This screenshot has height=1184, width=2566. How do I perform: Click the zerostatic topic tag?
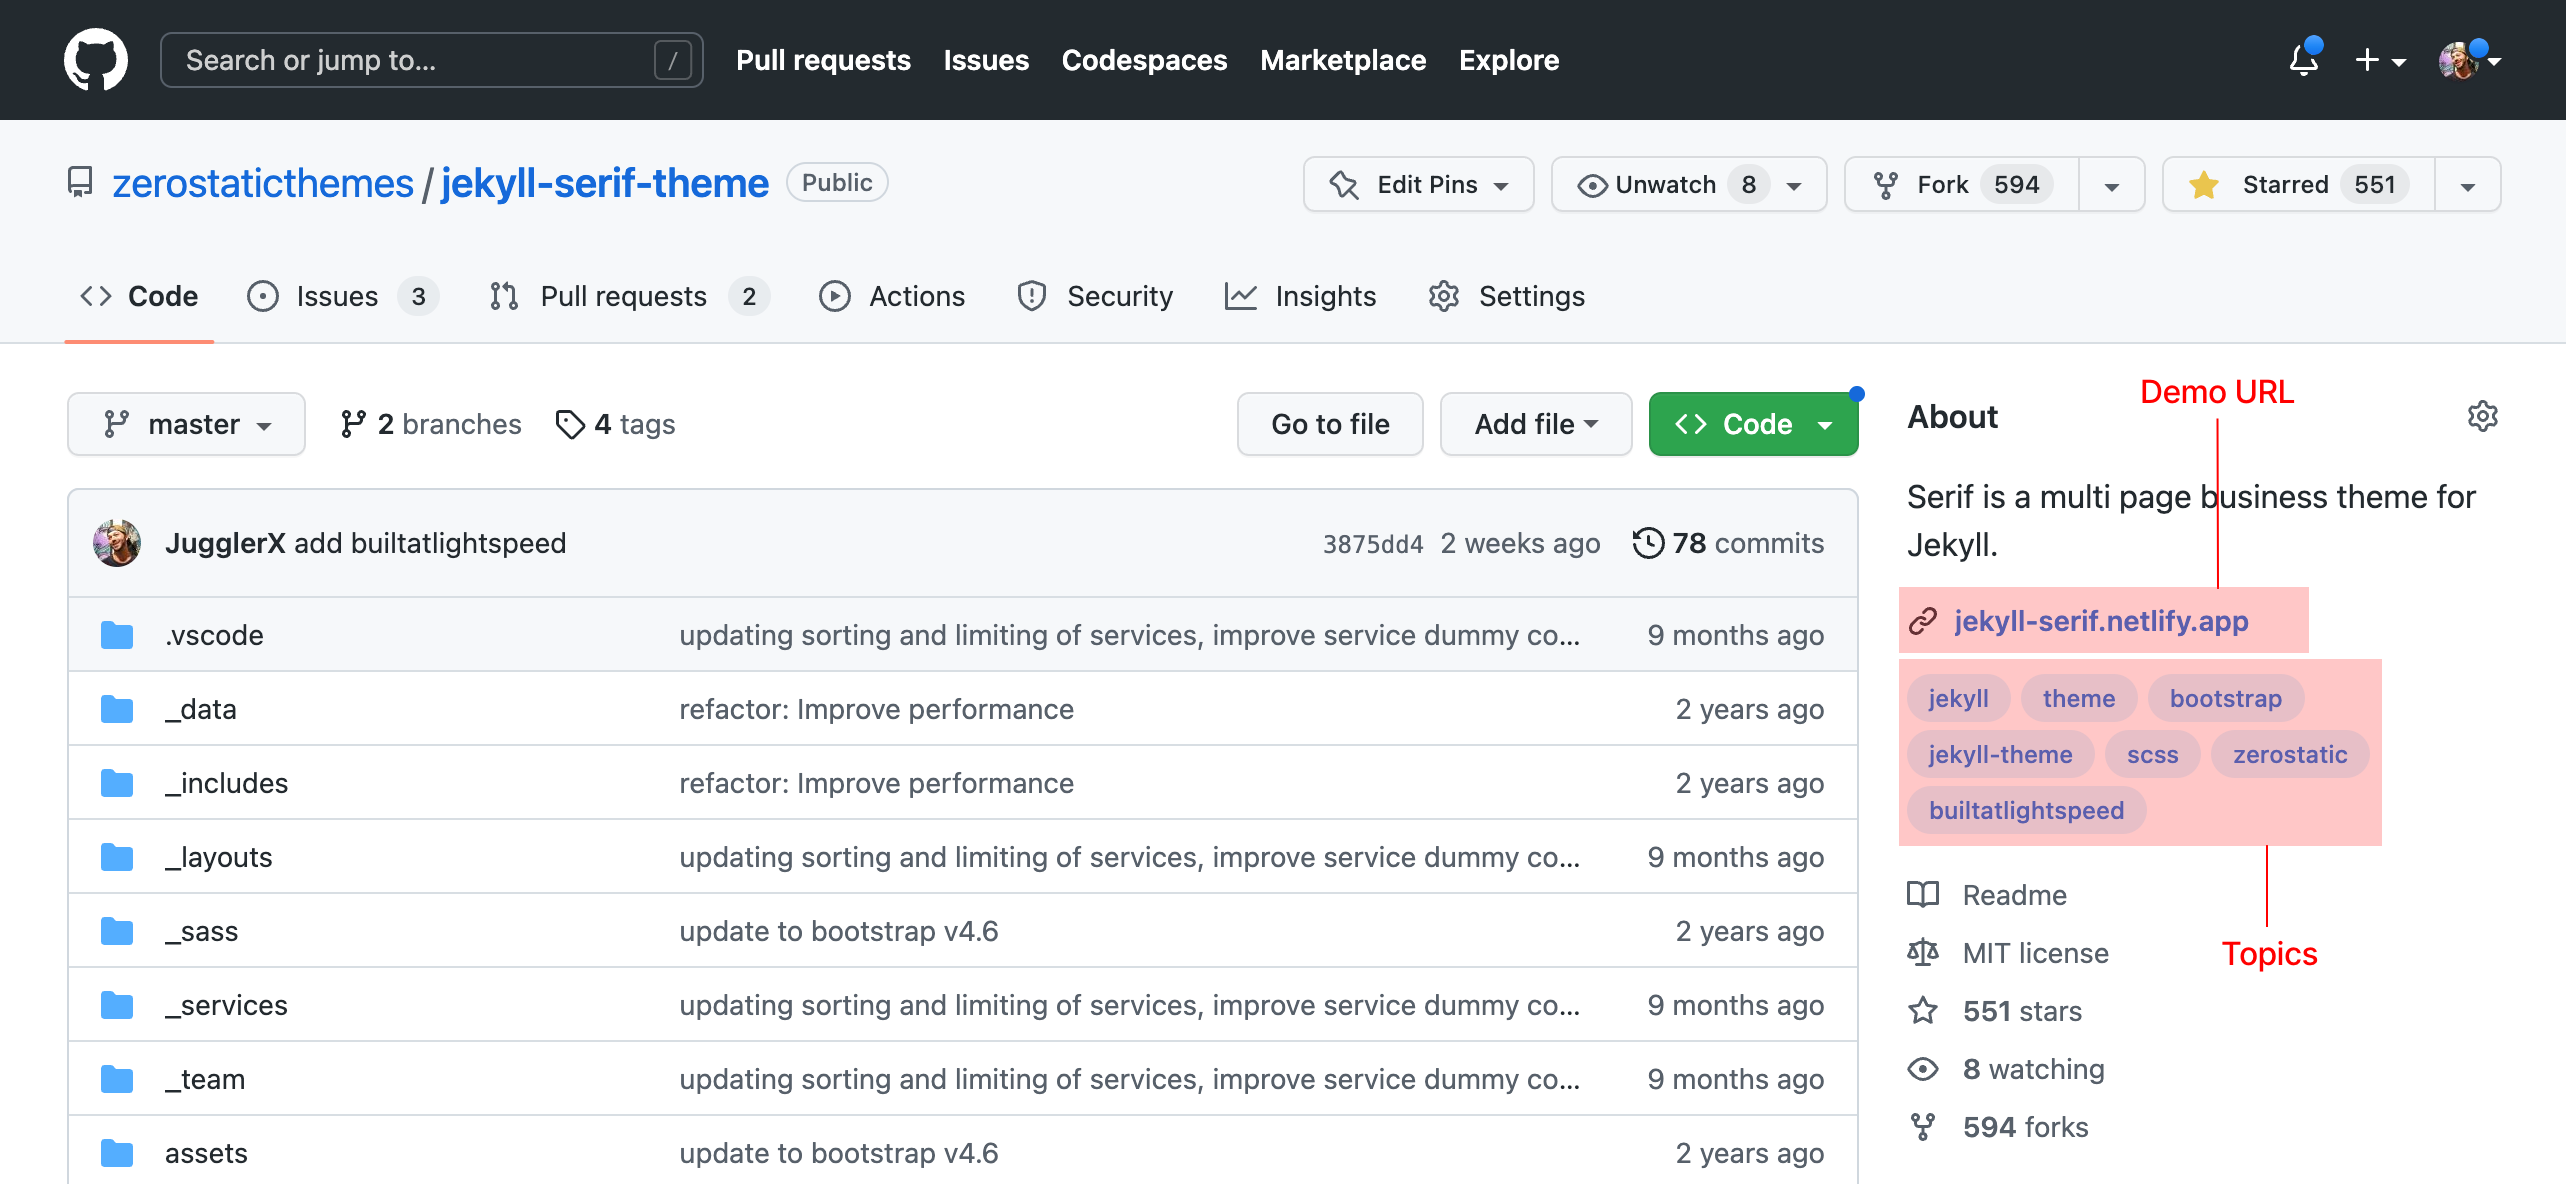click(x=2290, y=754)
